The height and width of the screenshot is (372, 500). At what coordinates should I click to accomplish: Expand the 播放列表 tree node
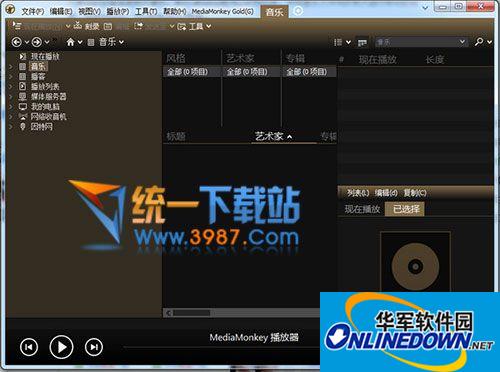pyautogui.click(x=11, y=87)
